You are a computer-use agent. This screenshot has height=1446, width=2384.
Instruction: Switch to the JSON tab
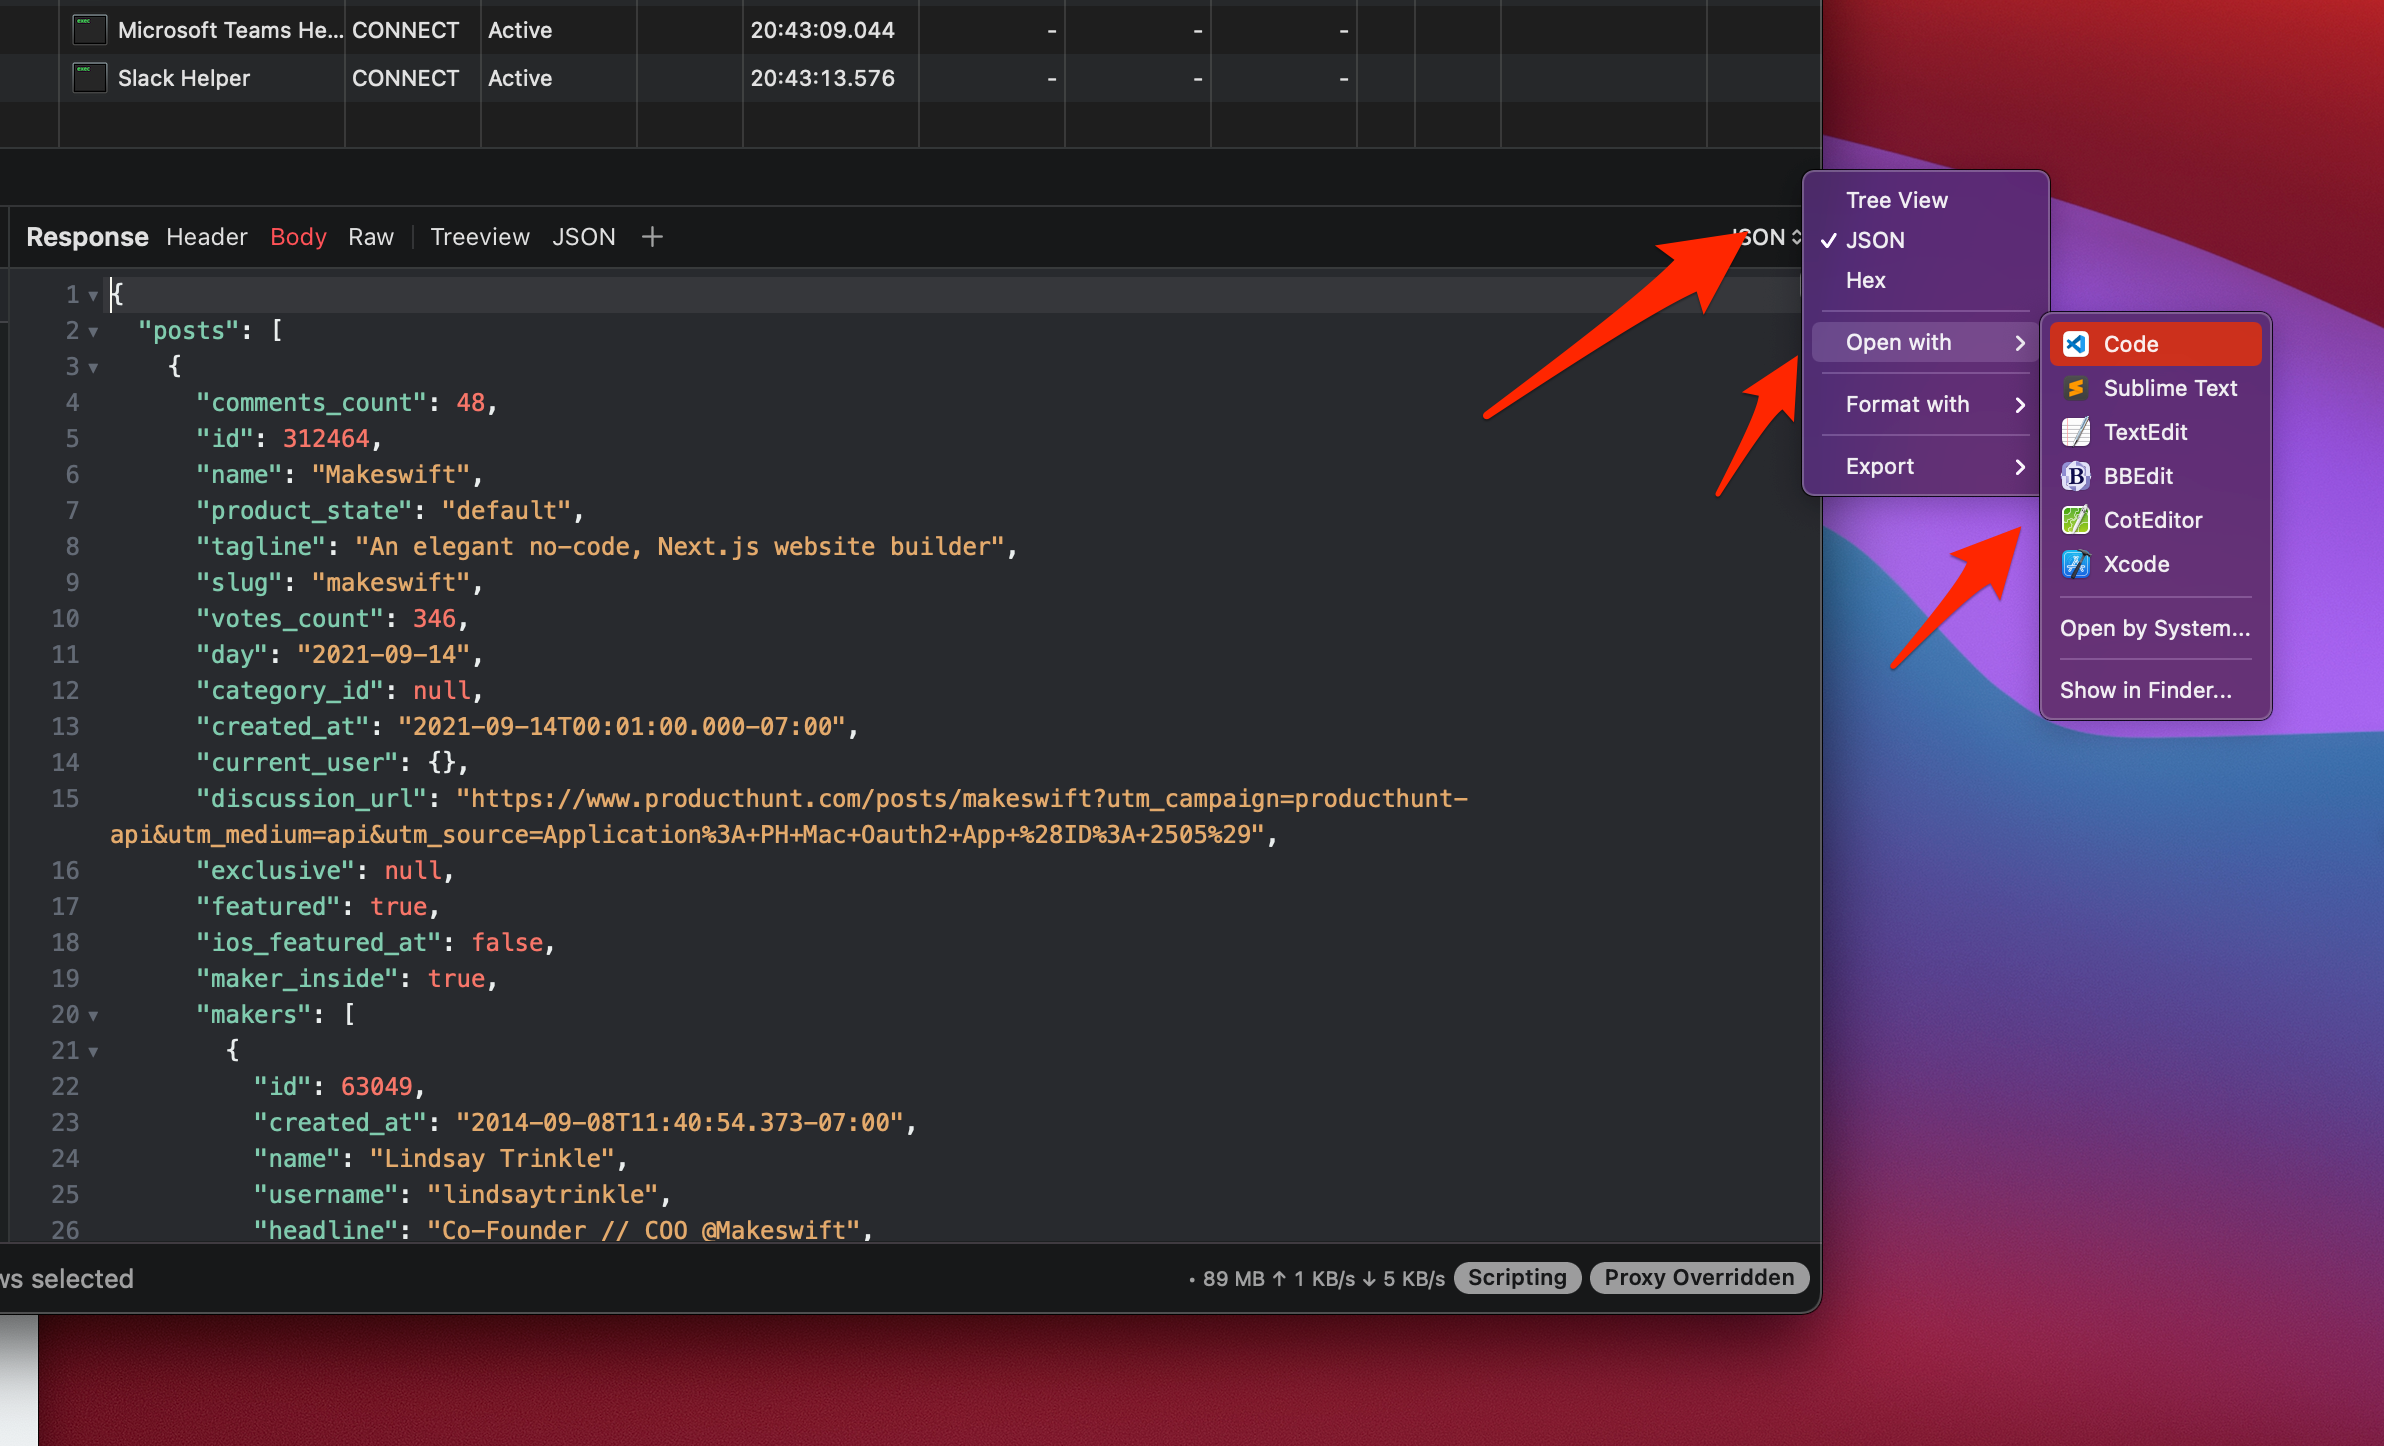coord(584,237)
